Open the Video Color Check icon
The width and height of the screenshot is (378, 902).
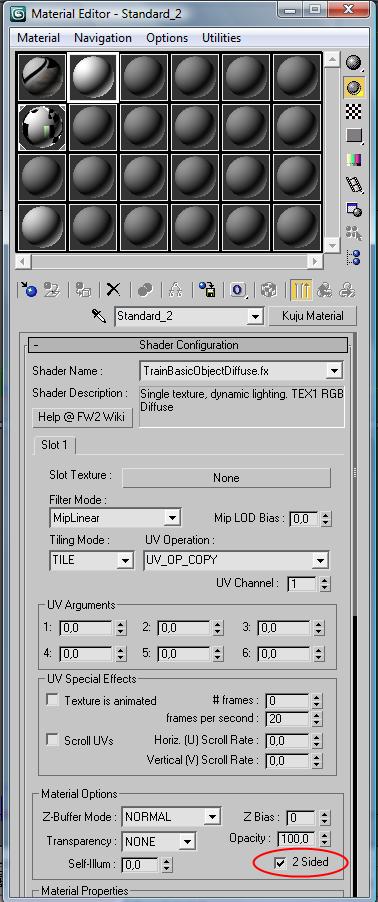[353, 160]
